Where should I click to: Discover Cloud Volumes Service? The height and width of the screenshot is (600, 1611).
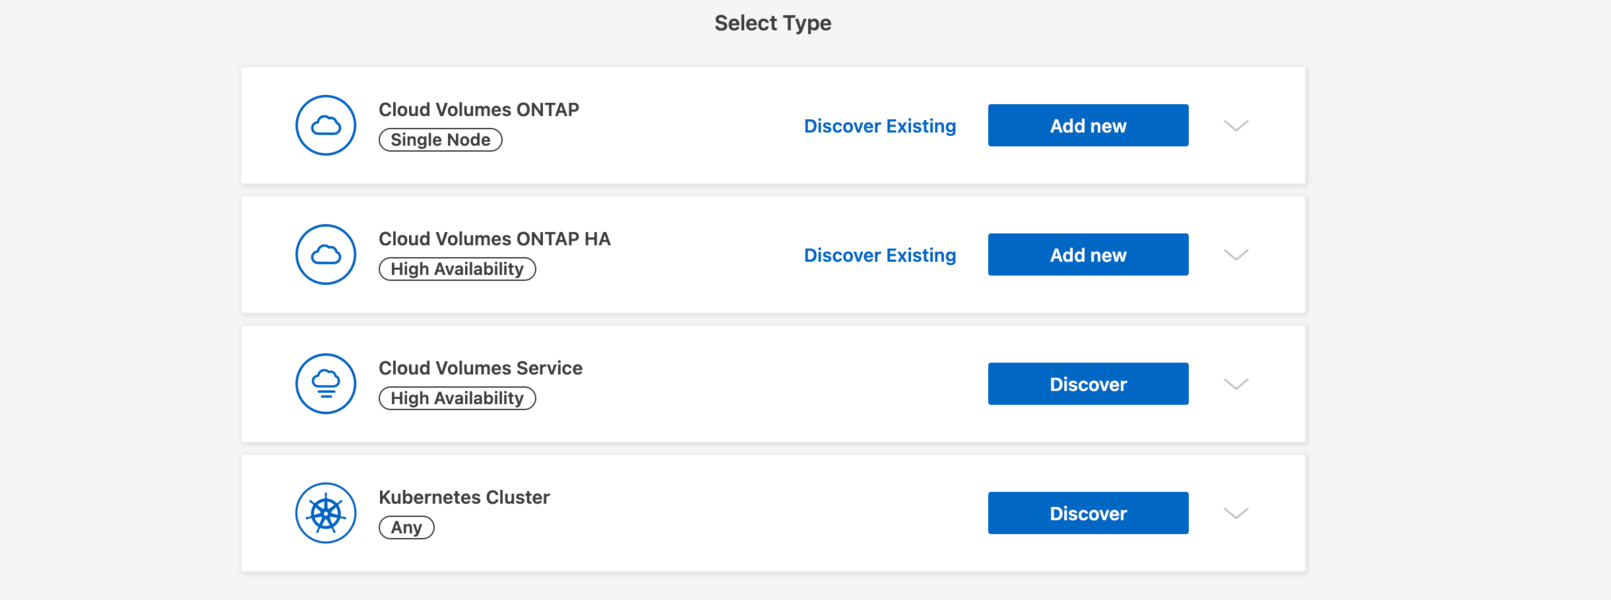point(1088,383)
